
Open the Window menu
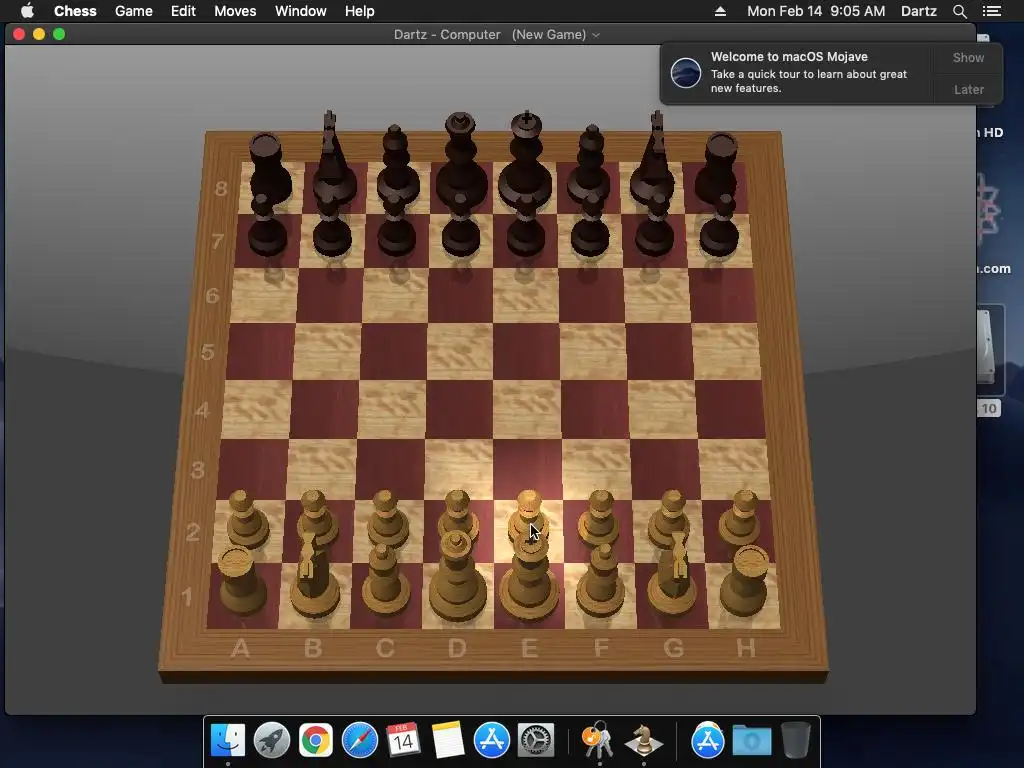pyautogui.click(x=300, y=11)
